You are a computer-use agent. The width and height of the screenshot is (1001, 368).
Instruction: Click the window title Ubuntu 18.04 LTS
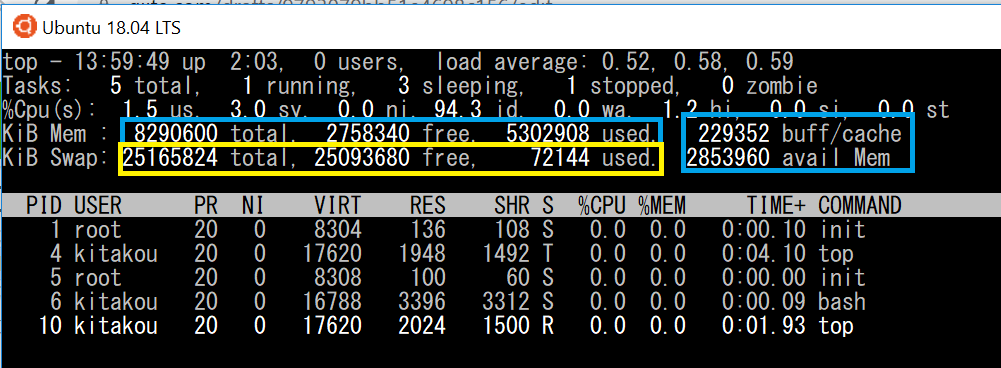click(x=111, y=27)
